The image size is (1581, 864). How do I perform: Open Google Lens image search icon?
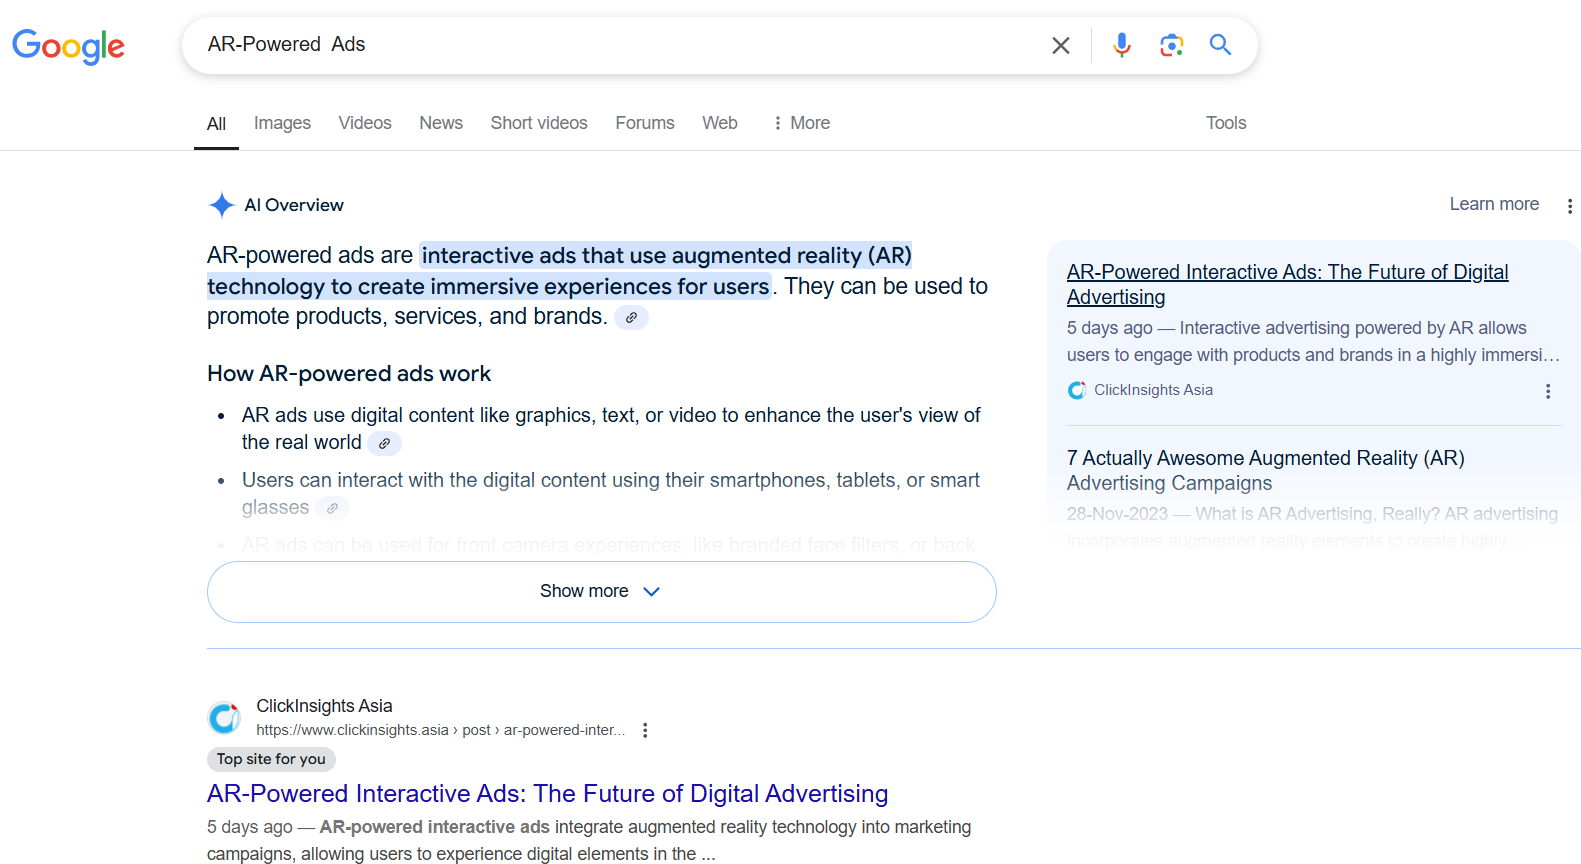pyautogui.click(x=1171, y=45)
